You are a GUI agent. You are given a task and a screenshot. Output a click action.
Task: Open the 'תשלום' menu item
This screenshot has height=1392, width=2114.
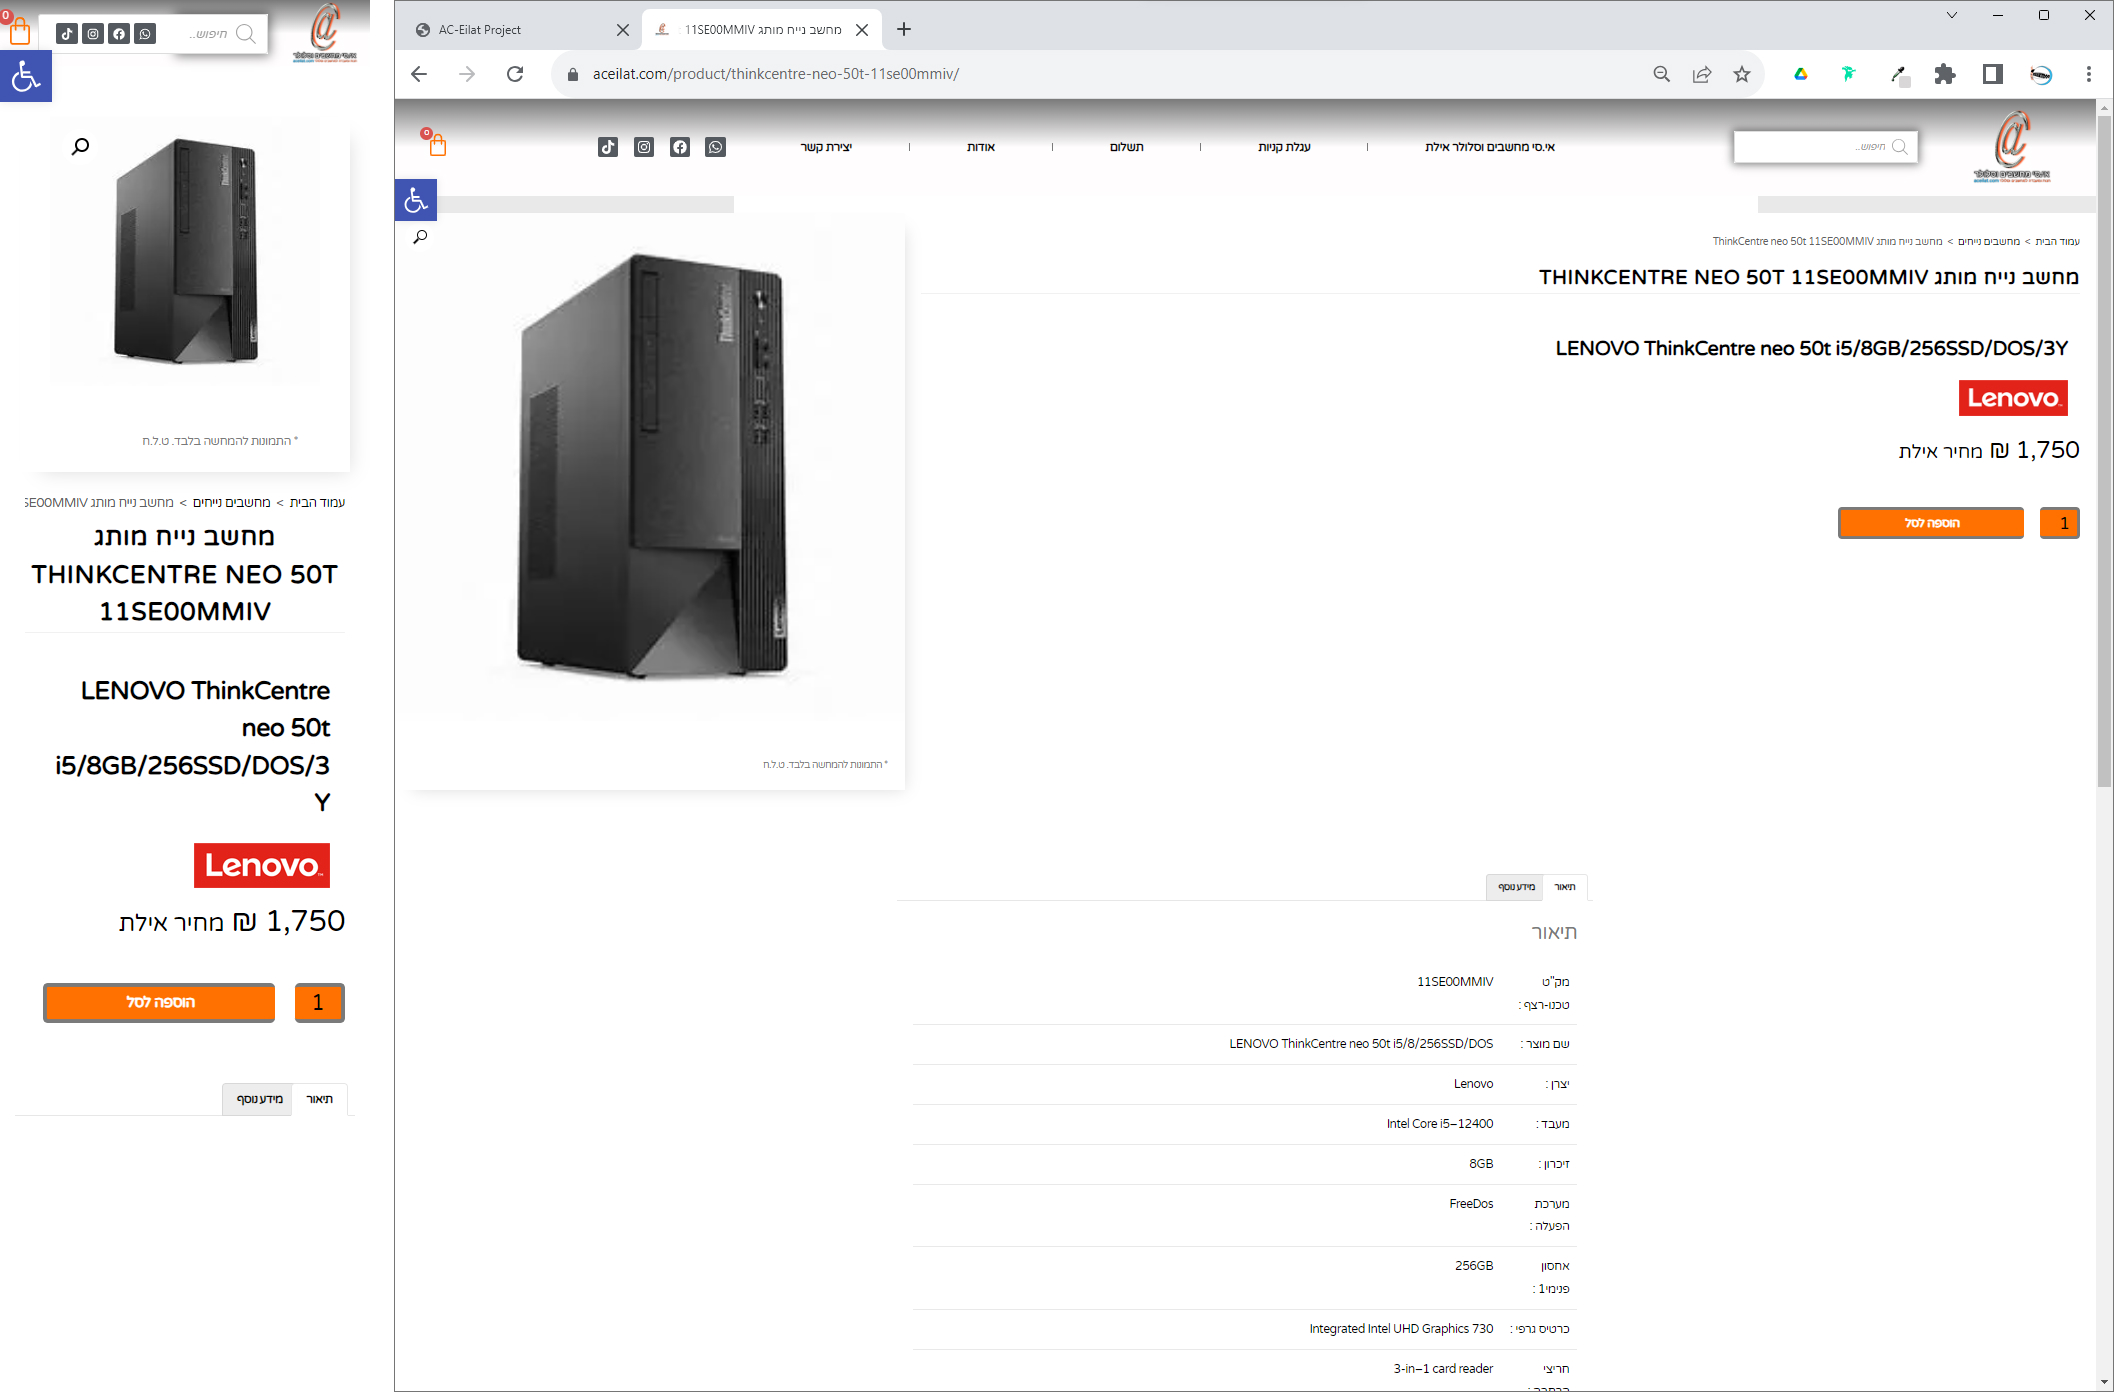1127,147
